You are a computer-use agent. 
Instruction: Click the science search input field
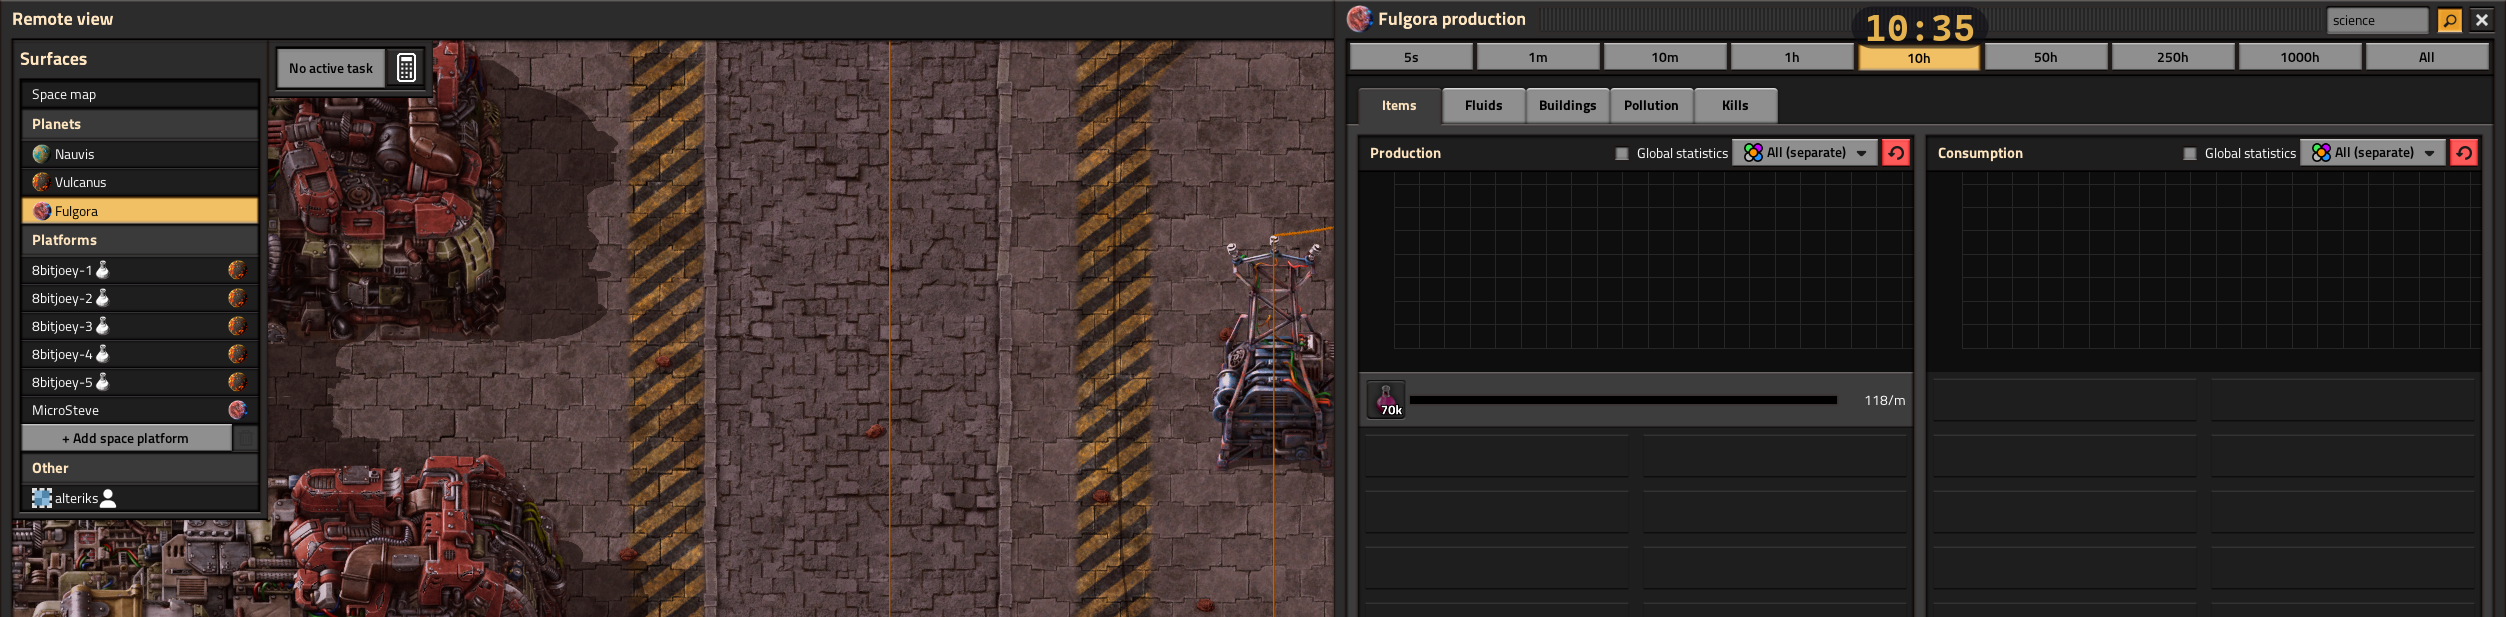pos(2378,20)
